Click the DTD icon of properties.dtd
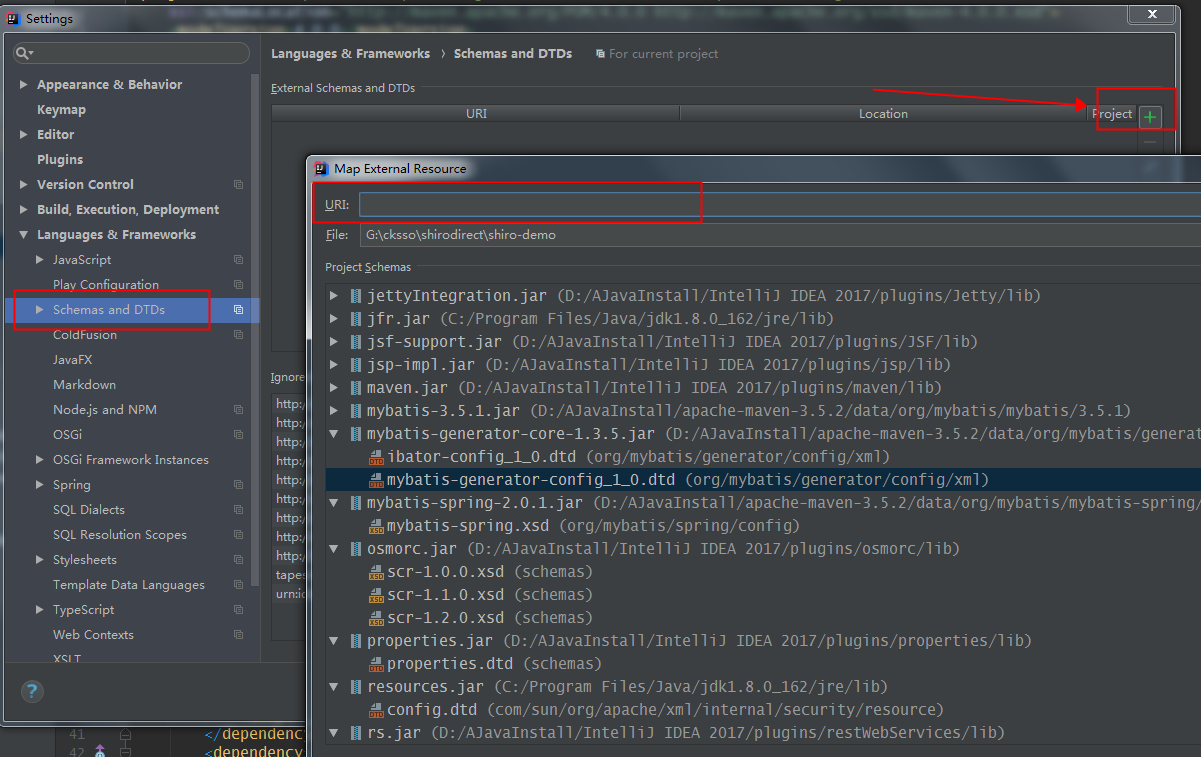This screenshot has width=1201, height=757. point(376,664)
